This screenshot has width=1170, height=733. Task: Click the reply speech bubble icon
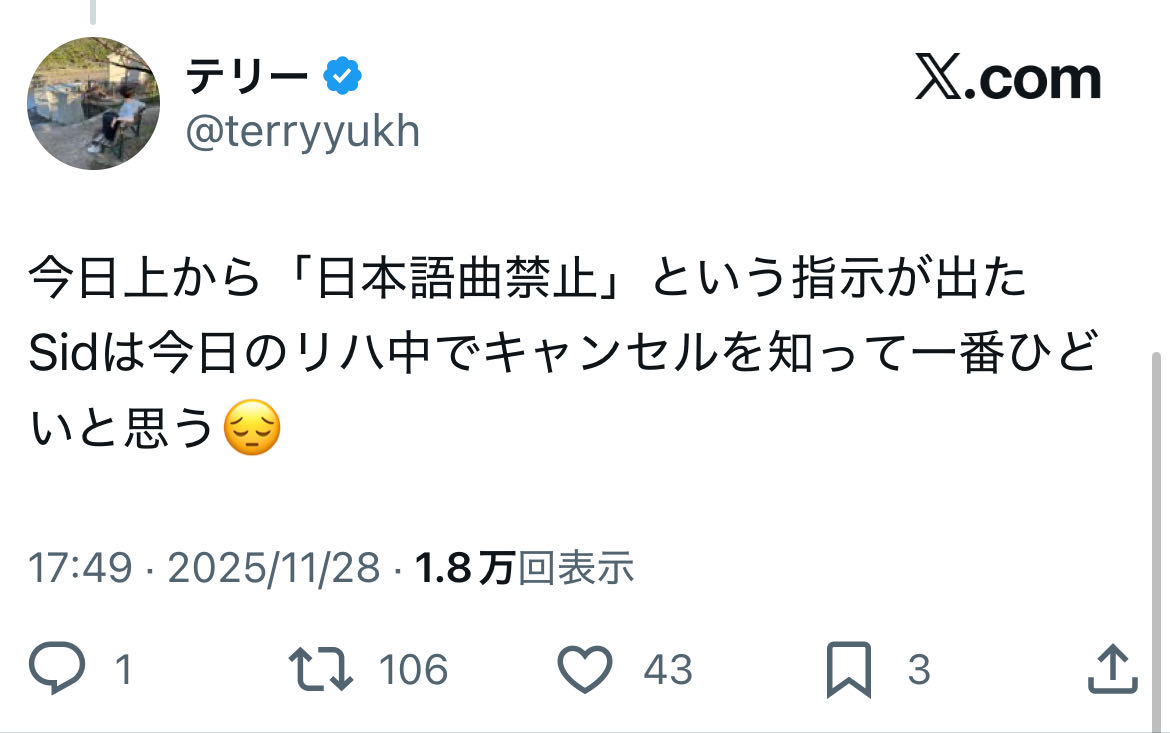pos(55,669)
